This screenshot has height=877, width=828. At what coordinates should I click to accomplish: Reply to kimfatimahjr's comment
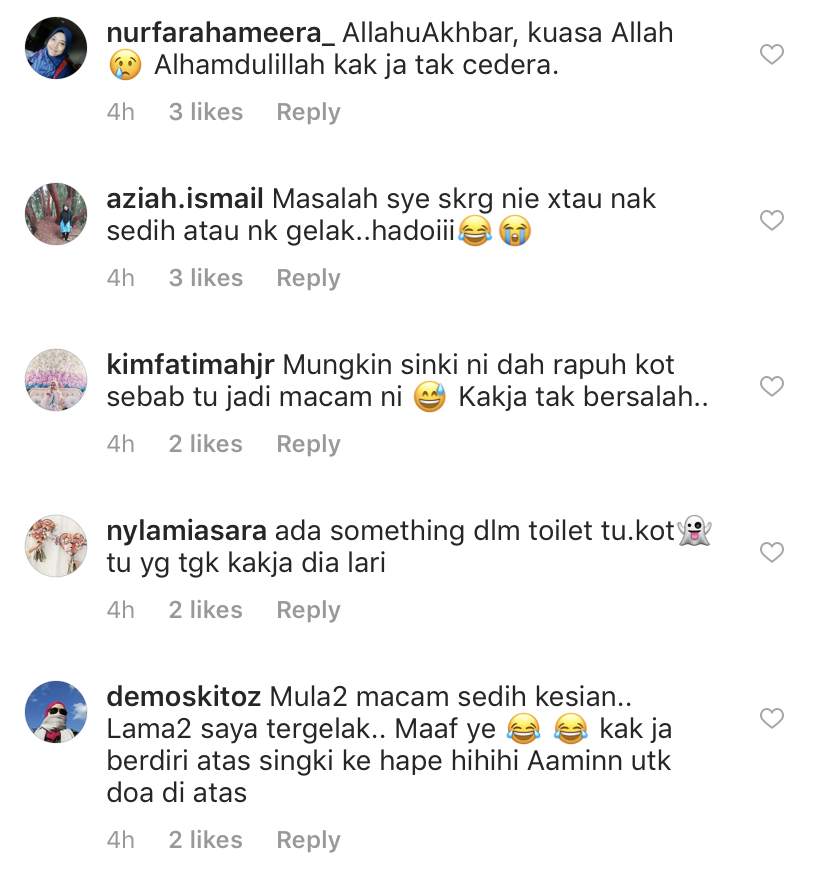pos(308,445)
